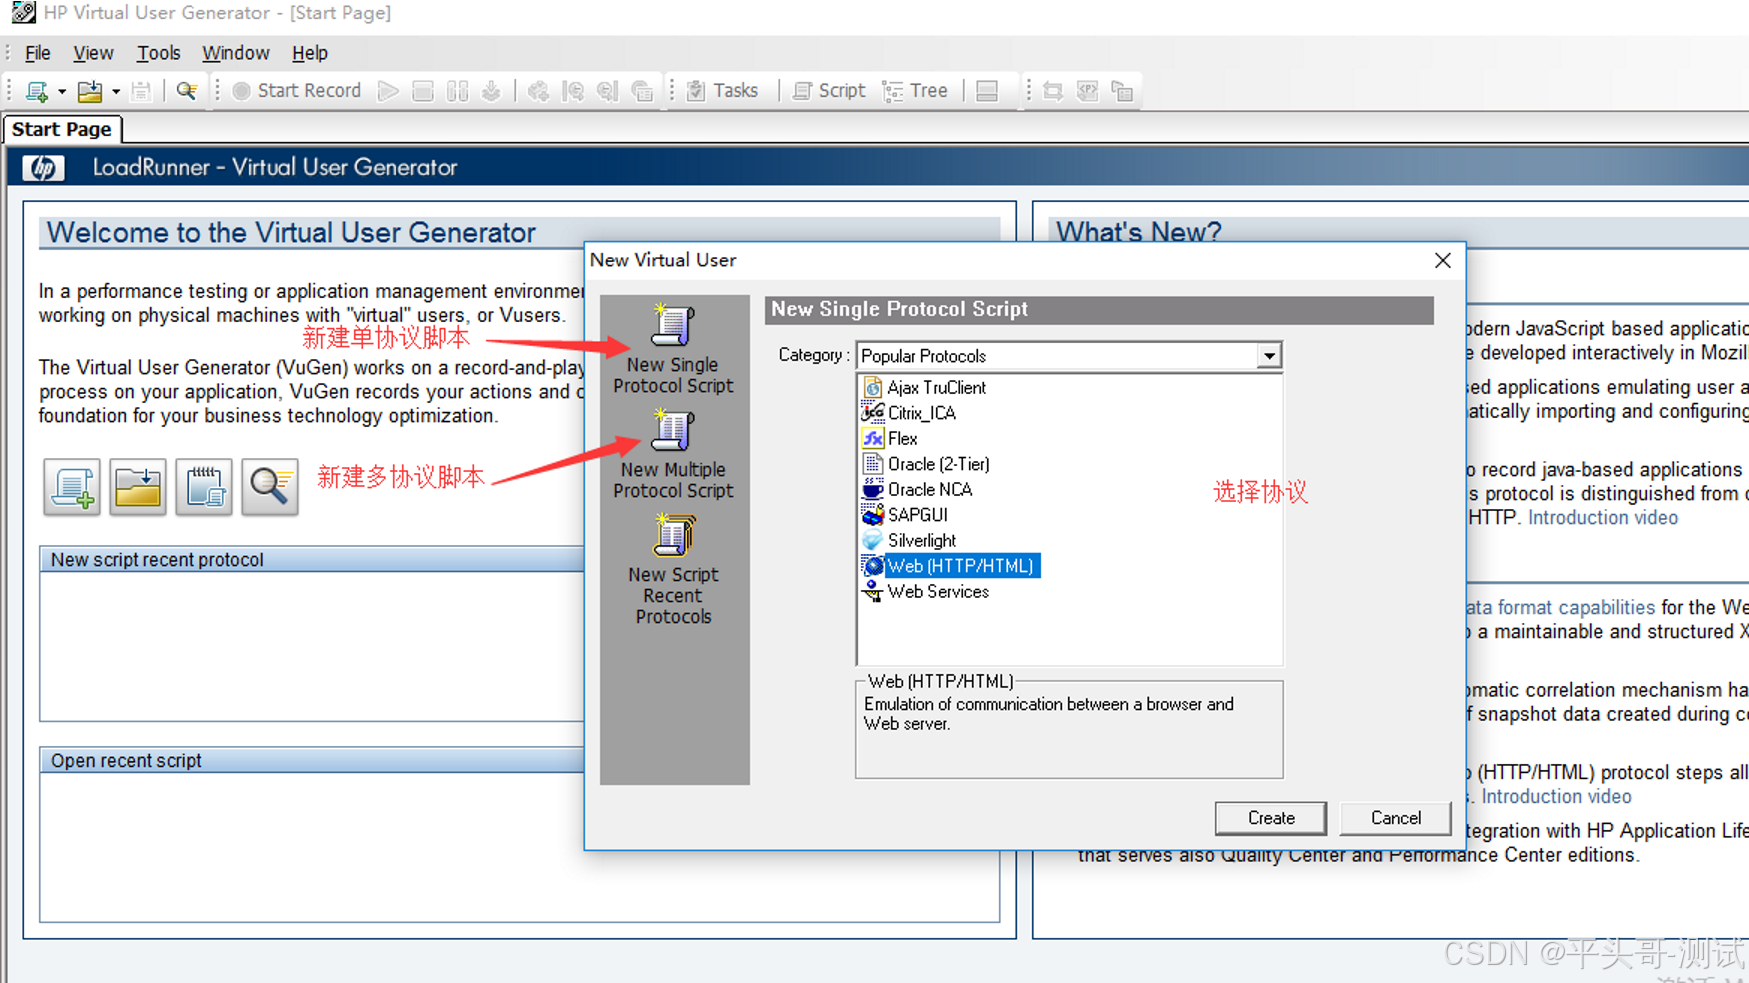
Task: Close the New Virtual User dialog
Action: pyautogui.click(x=1442, y=261)
